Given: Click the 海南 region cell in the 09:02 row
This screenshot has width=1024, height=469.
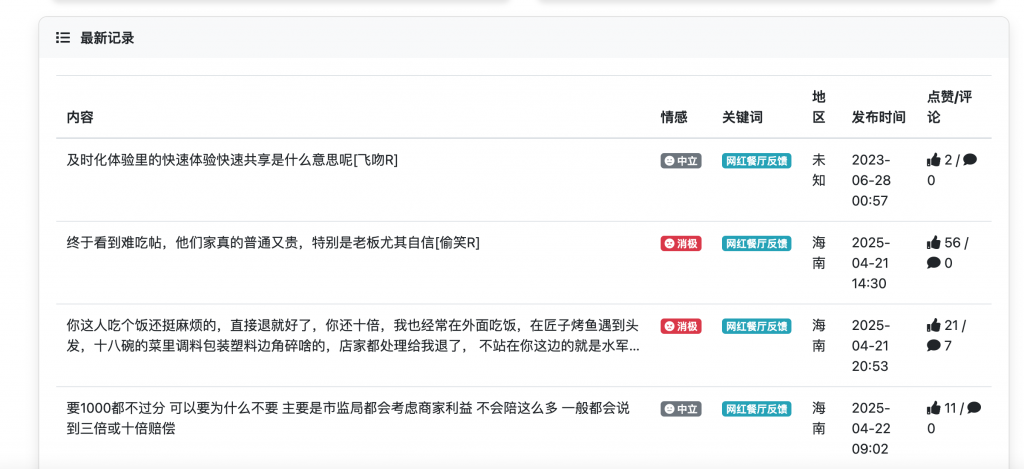Looking at the screenshot, I should 819,418.
